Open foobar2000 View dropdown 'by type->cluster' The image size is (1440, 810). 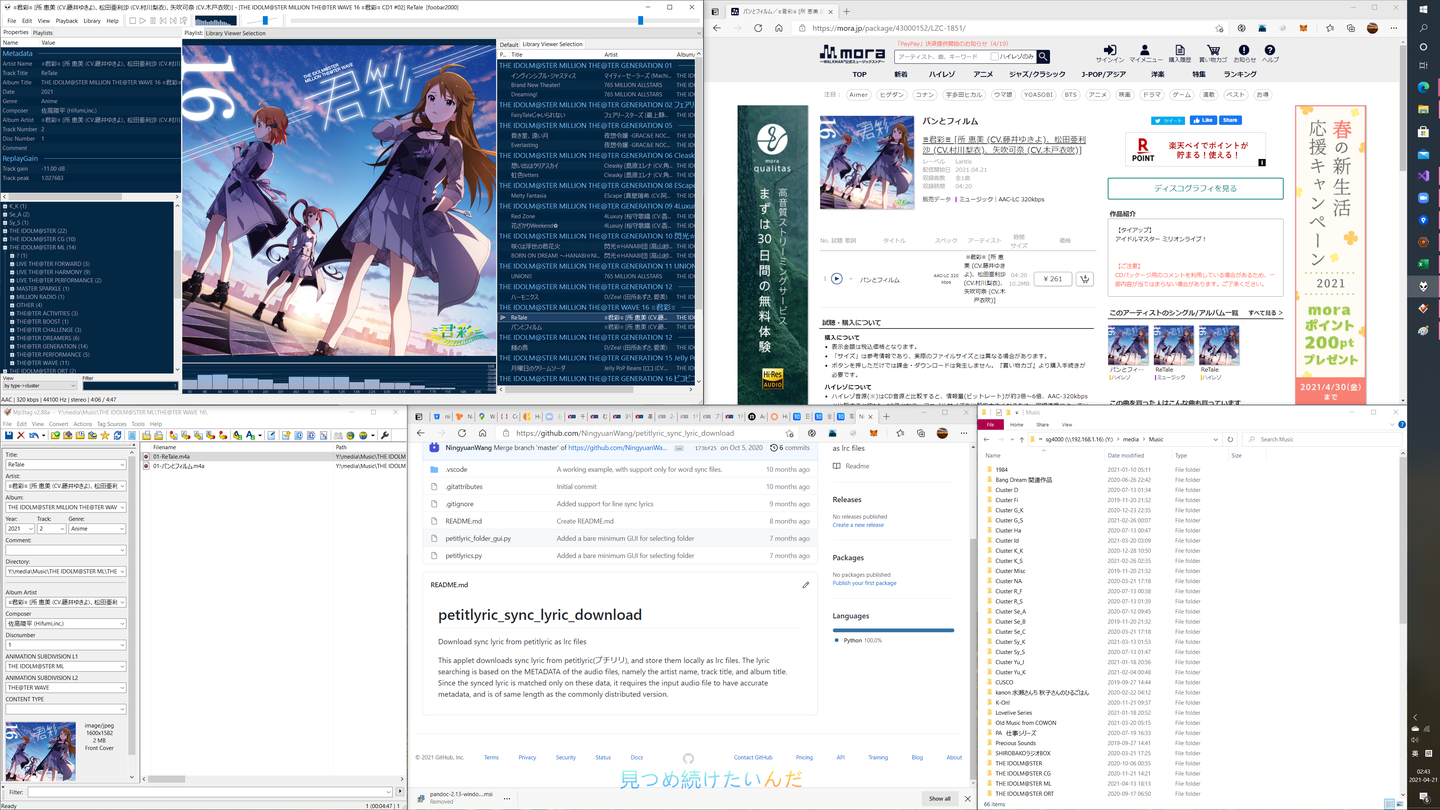click(x=41, y=385)
